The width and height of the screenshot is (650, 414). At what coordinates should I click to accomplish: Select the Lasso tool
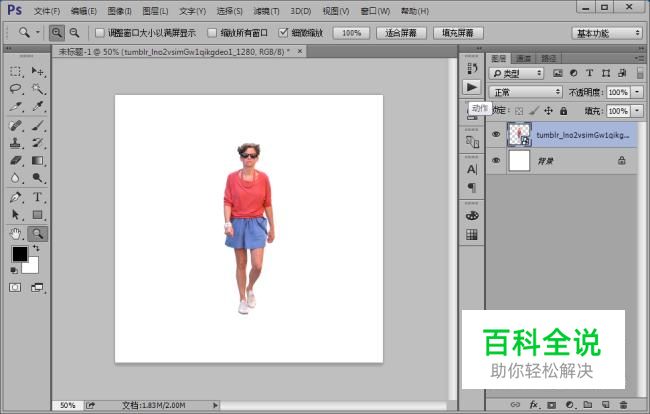[x=16, y=89]
